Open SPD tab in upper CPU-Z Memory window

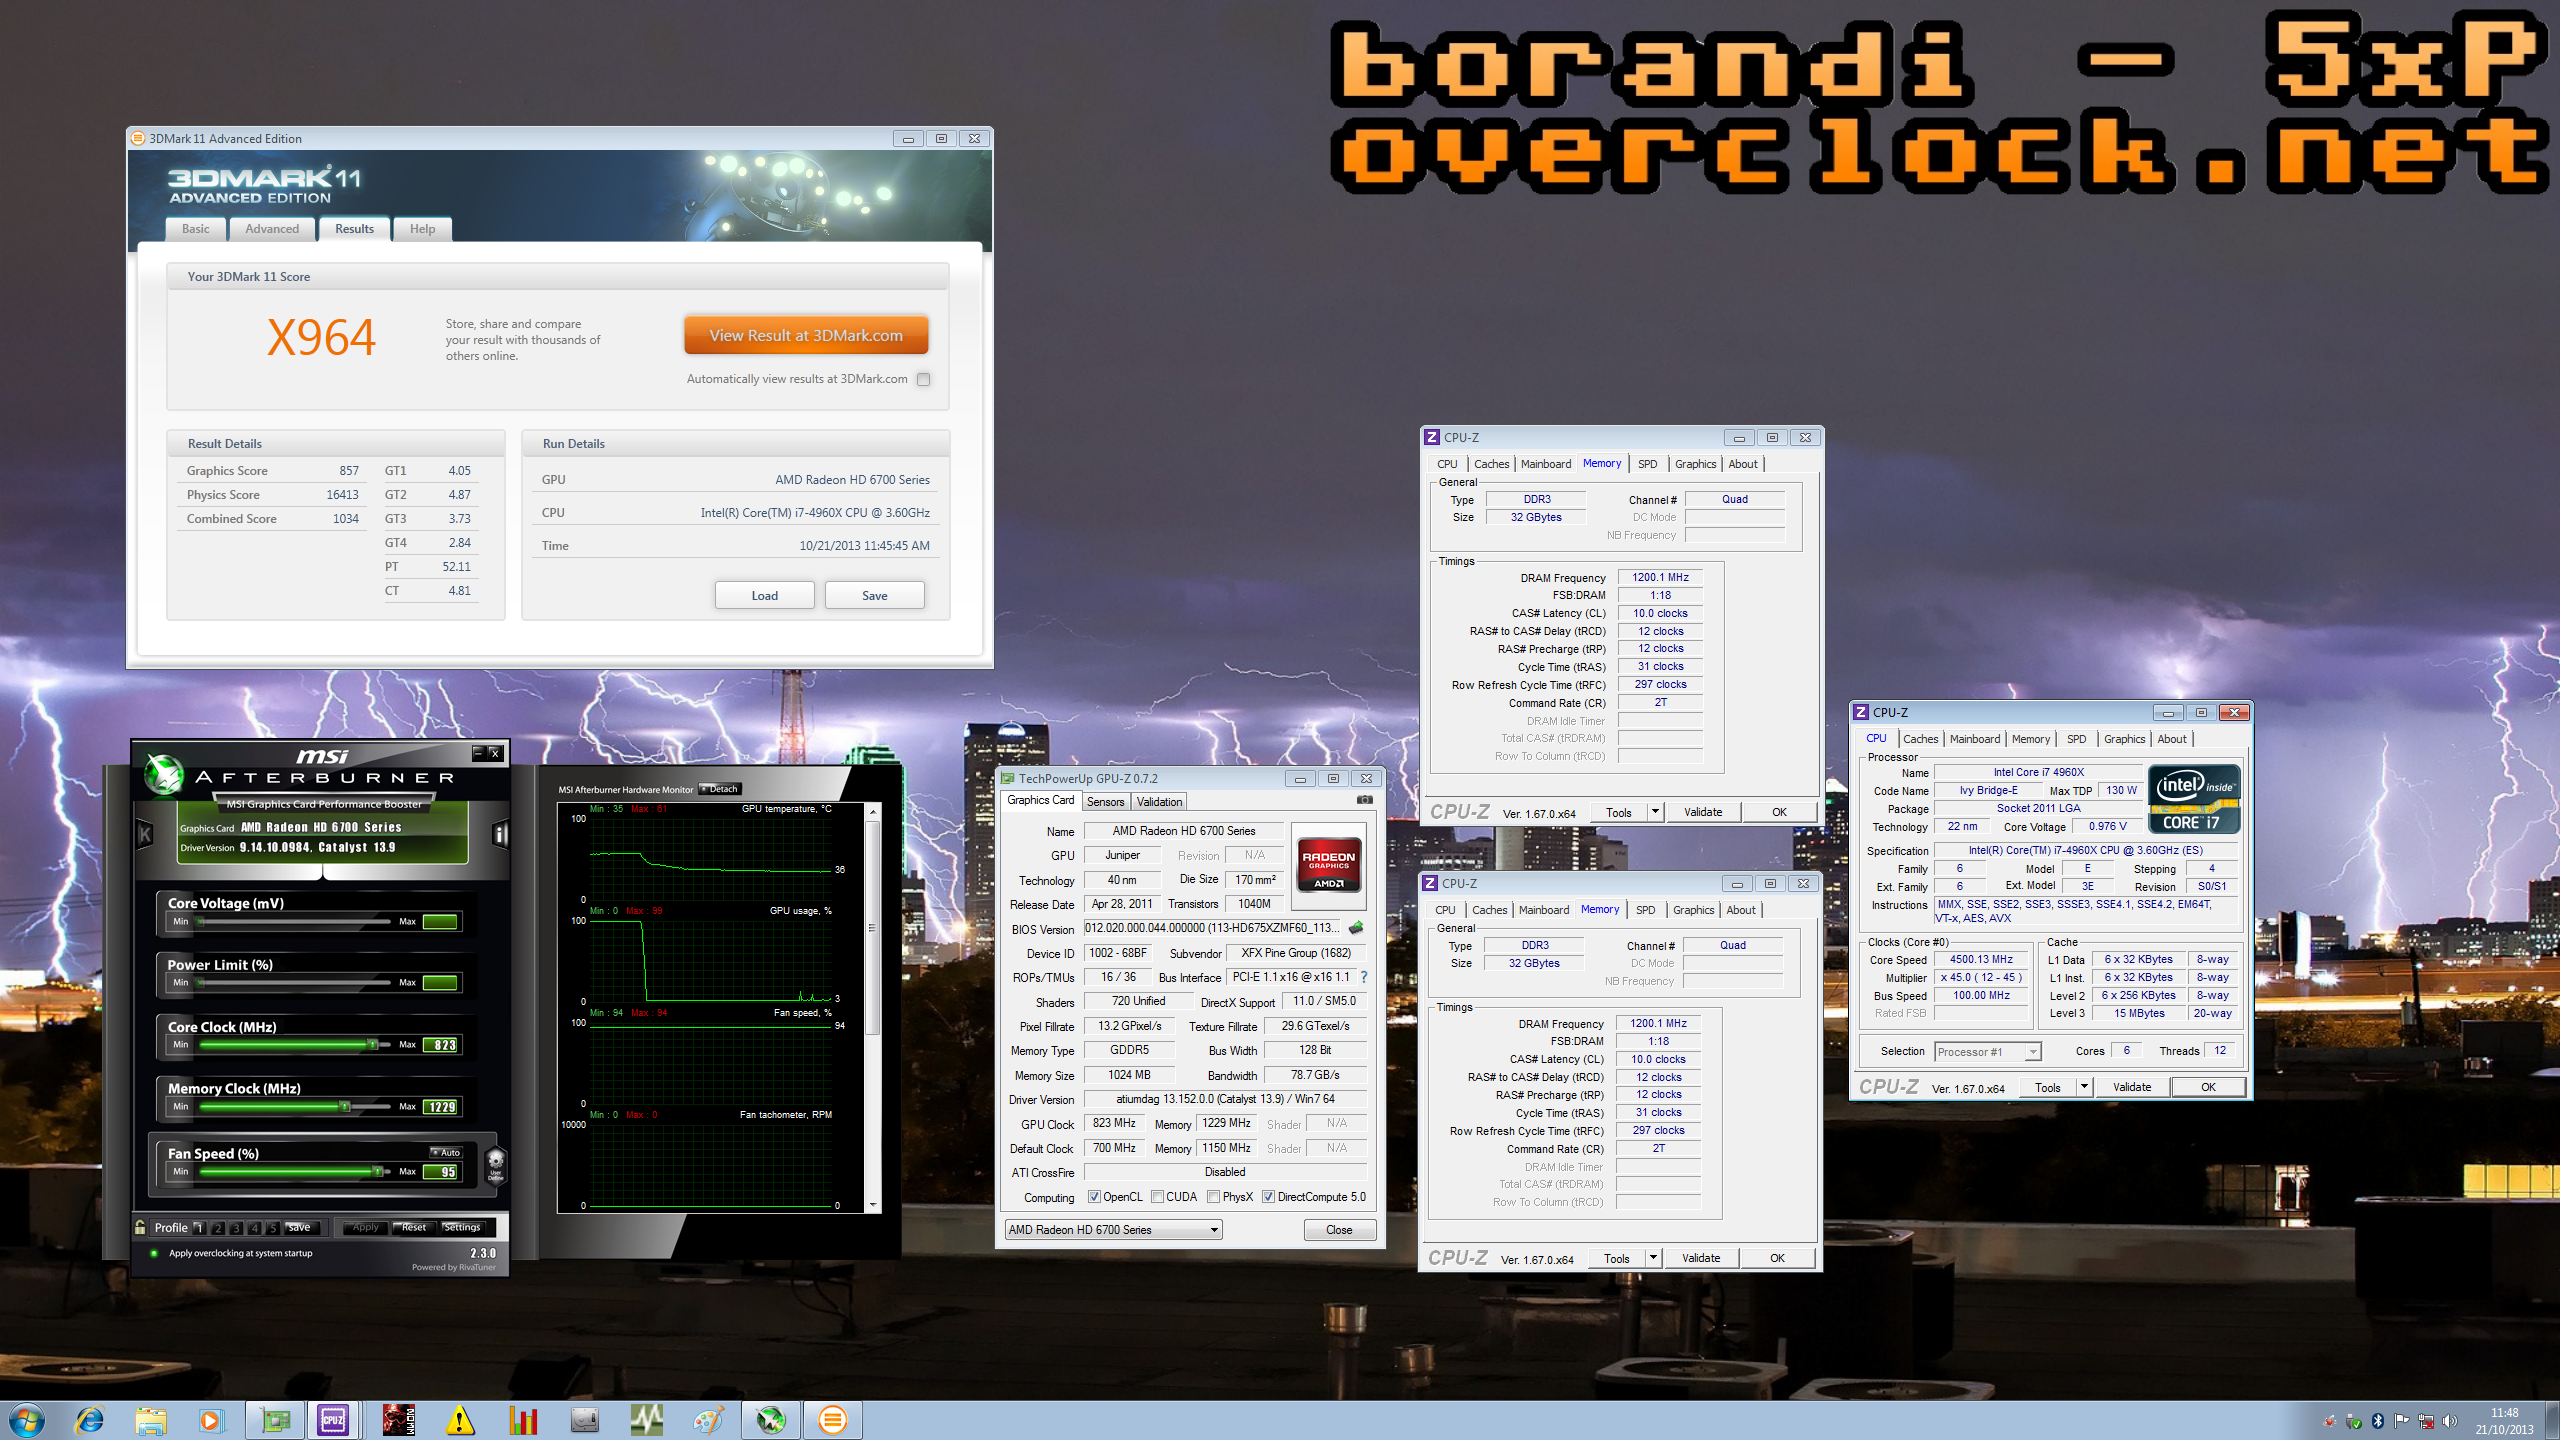(1648, 464)
